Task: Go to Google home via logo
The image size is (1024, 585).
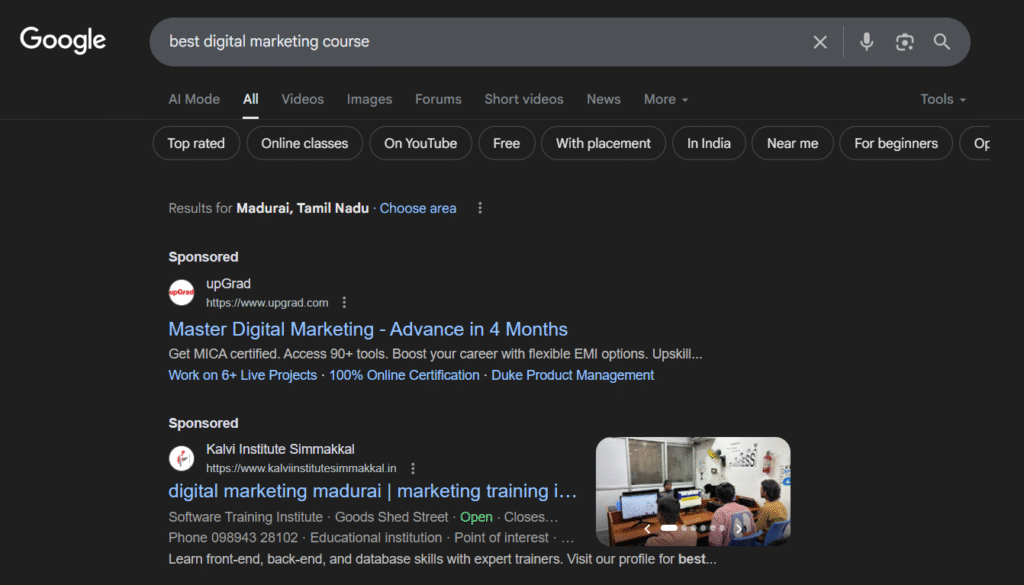Action: tap(63, 40)
